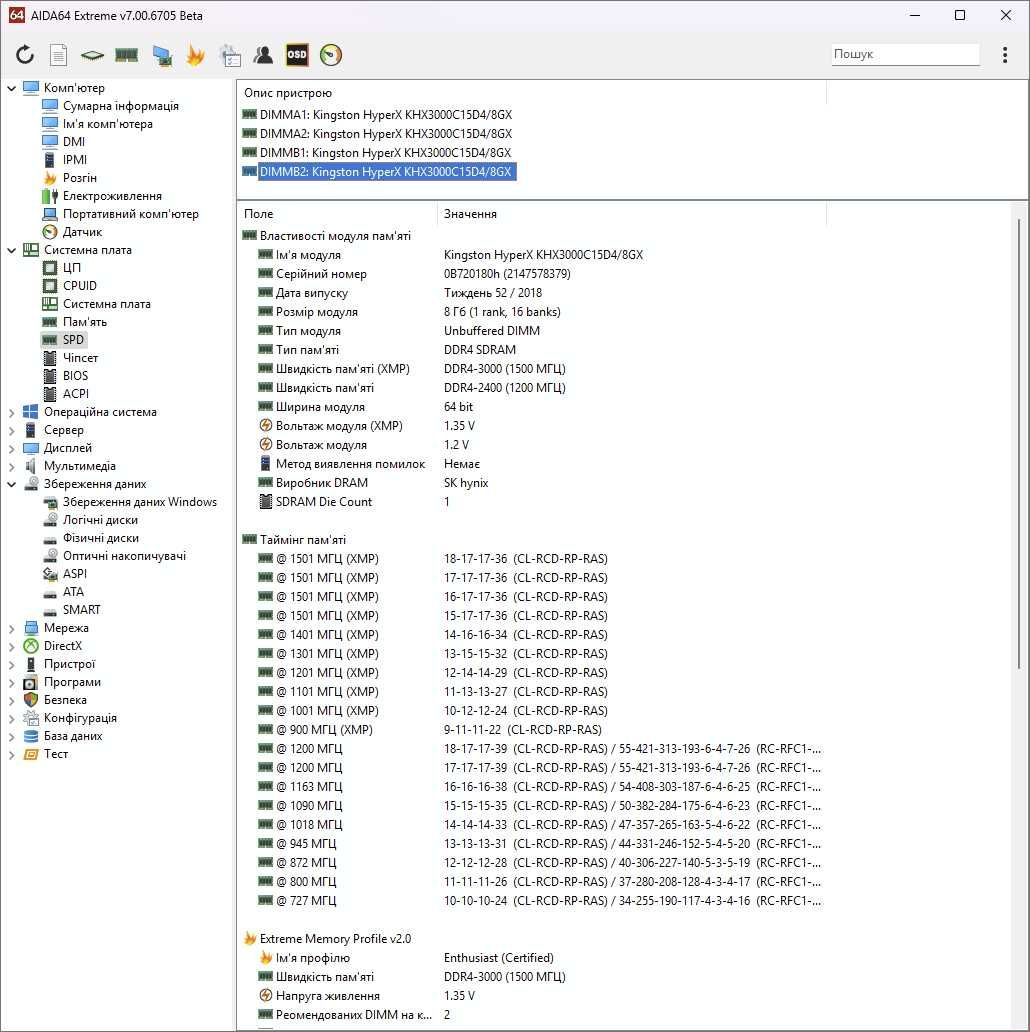This screenshot has width=1030, height=1032.
Task: Expand the Операційна система node
Action: coord(11,412)
